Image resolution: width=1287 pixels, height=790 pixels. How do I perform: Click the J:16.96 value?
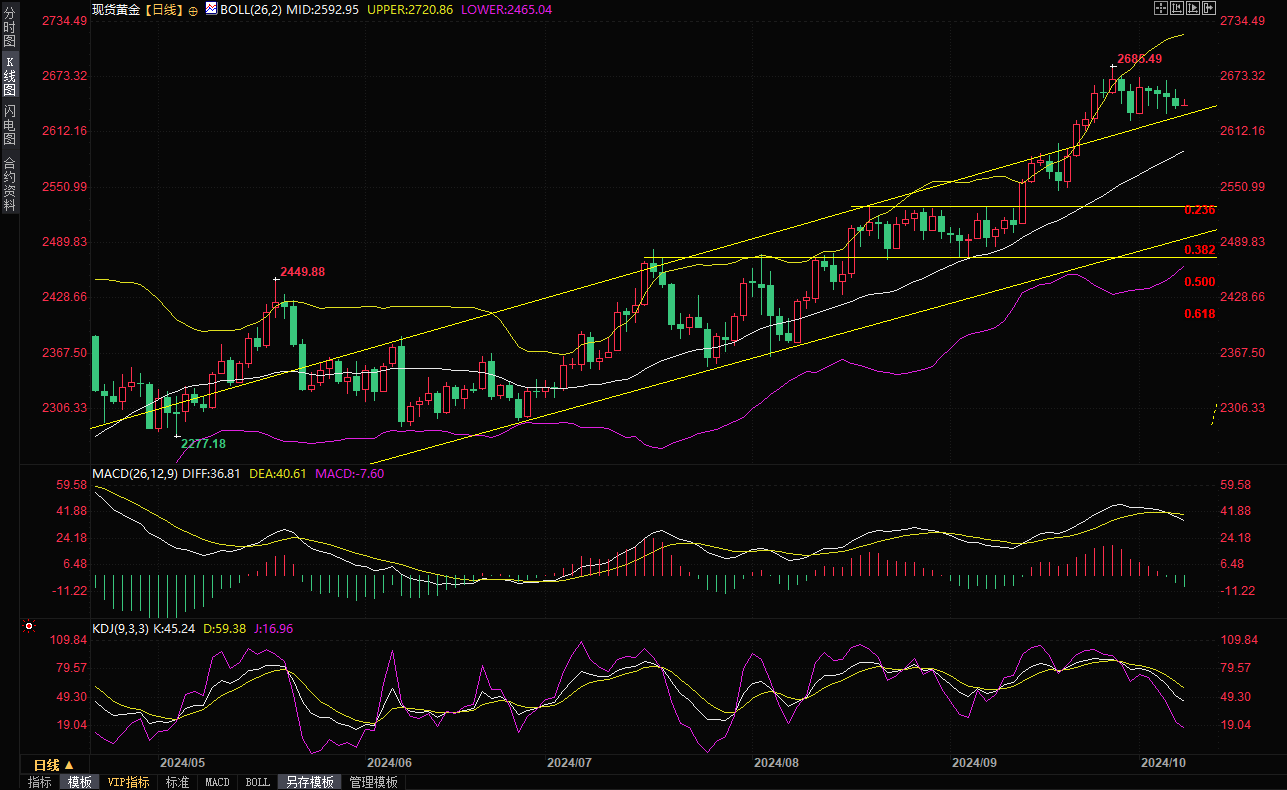click(274, 629)
